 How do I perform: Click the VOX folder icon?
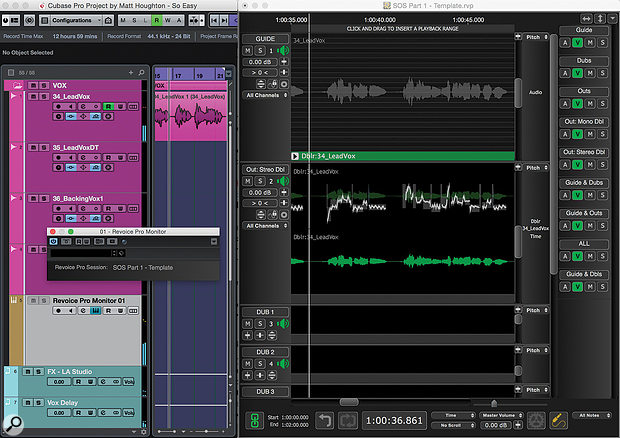(17, 85)
